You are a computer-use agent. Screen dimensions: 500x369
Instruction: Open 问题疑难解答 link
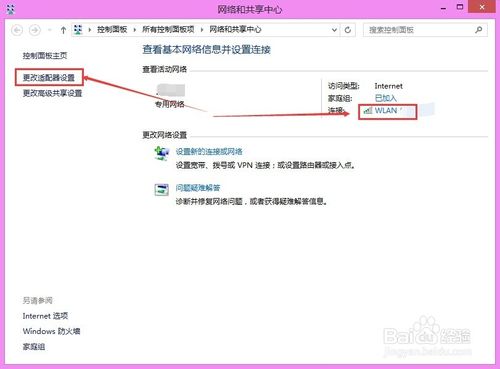[x=198, y=188]
